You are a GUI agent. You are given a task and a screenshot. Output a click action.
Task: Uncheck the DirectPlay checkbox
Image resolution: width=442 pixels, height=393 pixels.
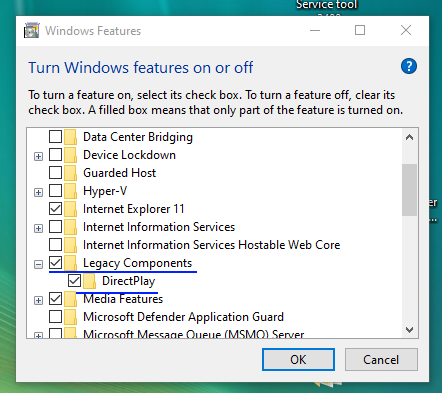(x=74, y=281)
